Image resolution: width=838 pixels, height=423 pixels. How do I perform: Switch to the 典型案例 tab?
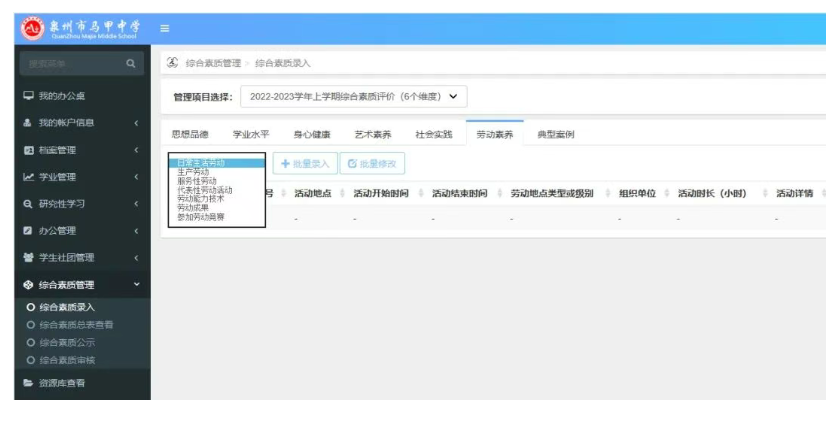555,134
